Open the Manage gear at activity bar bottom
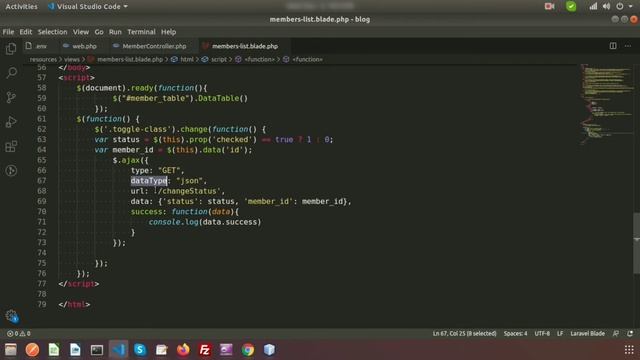The width and height of the screenshot is (640, 360). pyautogui.click(x=11, y=316)
